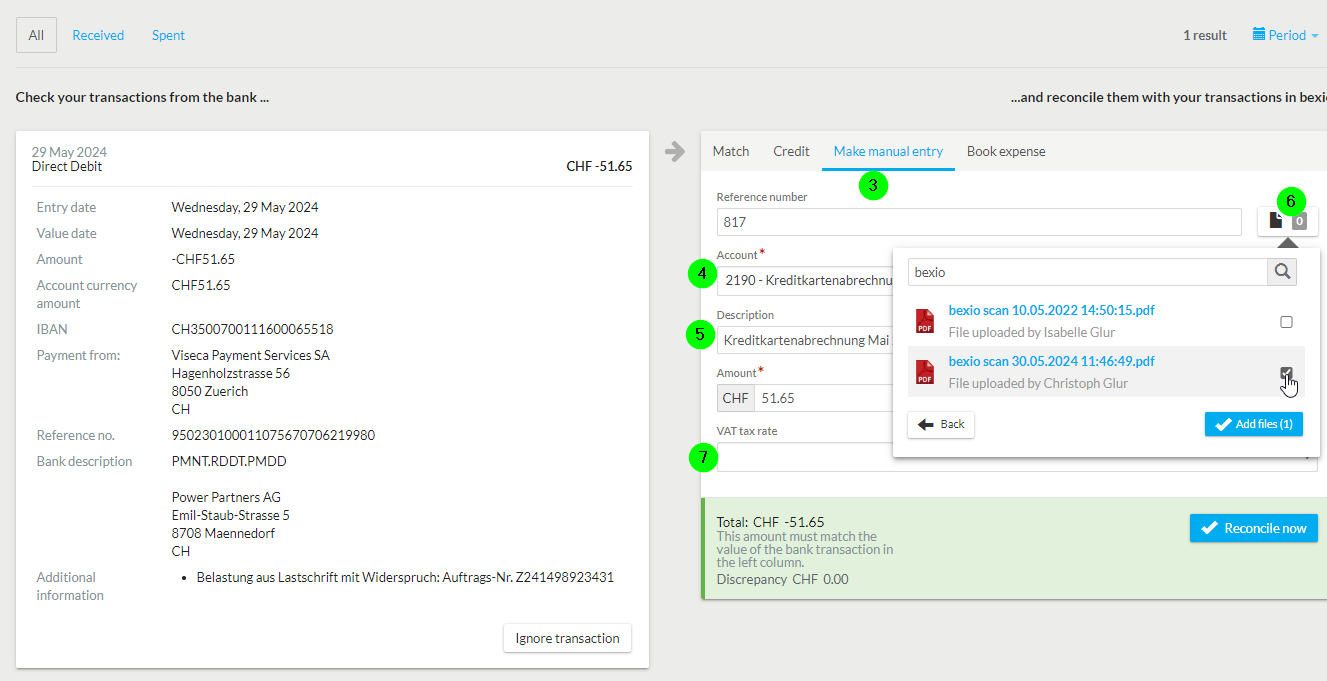Click the gray arrow between the columns

click(675, 151)
